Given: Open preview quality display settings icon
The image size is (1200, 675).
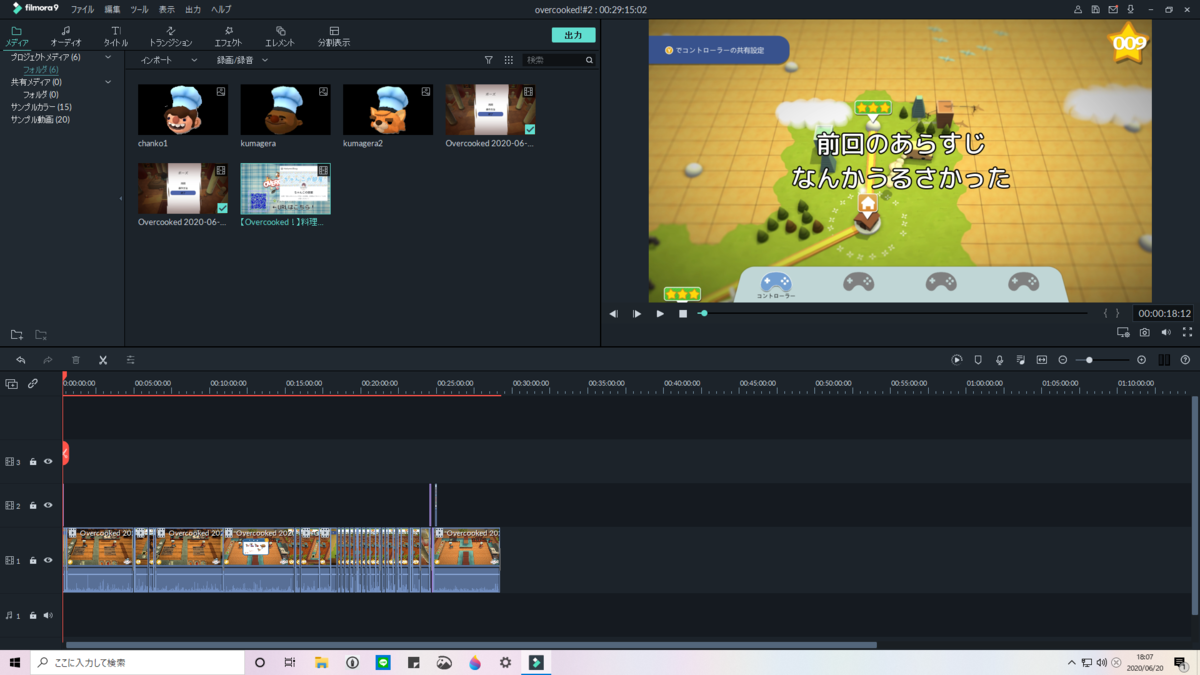Looking at the screenshot, I should point(1123,332).
